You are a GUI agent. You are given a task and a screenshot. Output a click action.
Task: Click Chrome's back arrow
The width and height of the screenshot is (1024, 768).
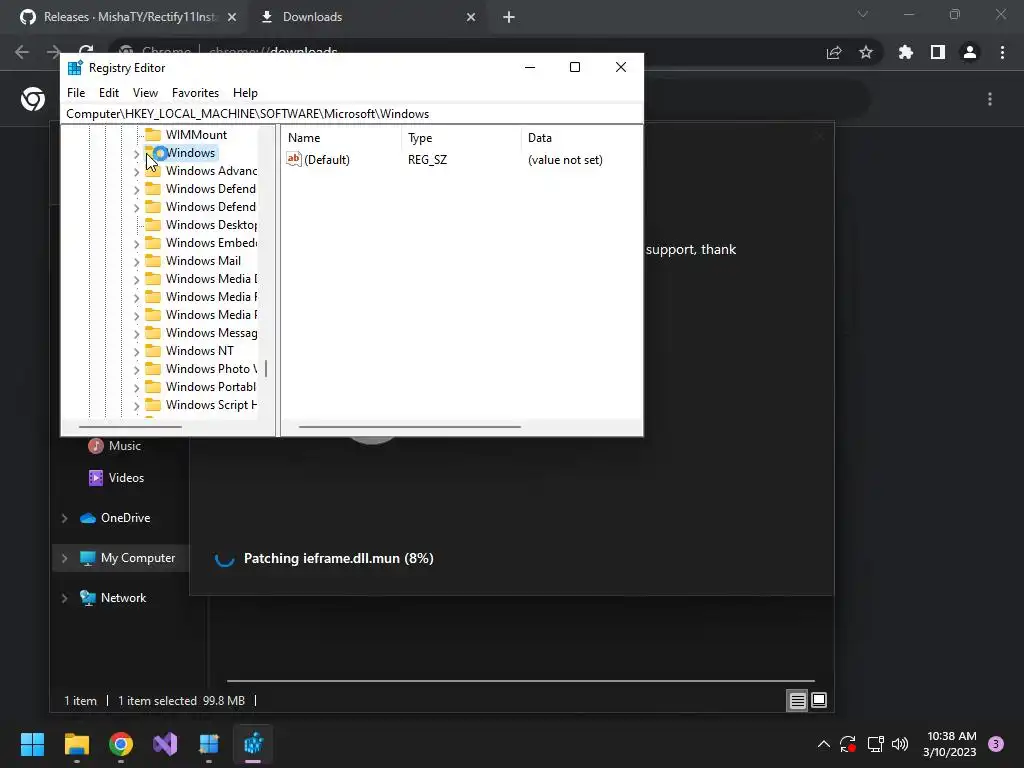pyautogui.click(x=22, y=52)
